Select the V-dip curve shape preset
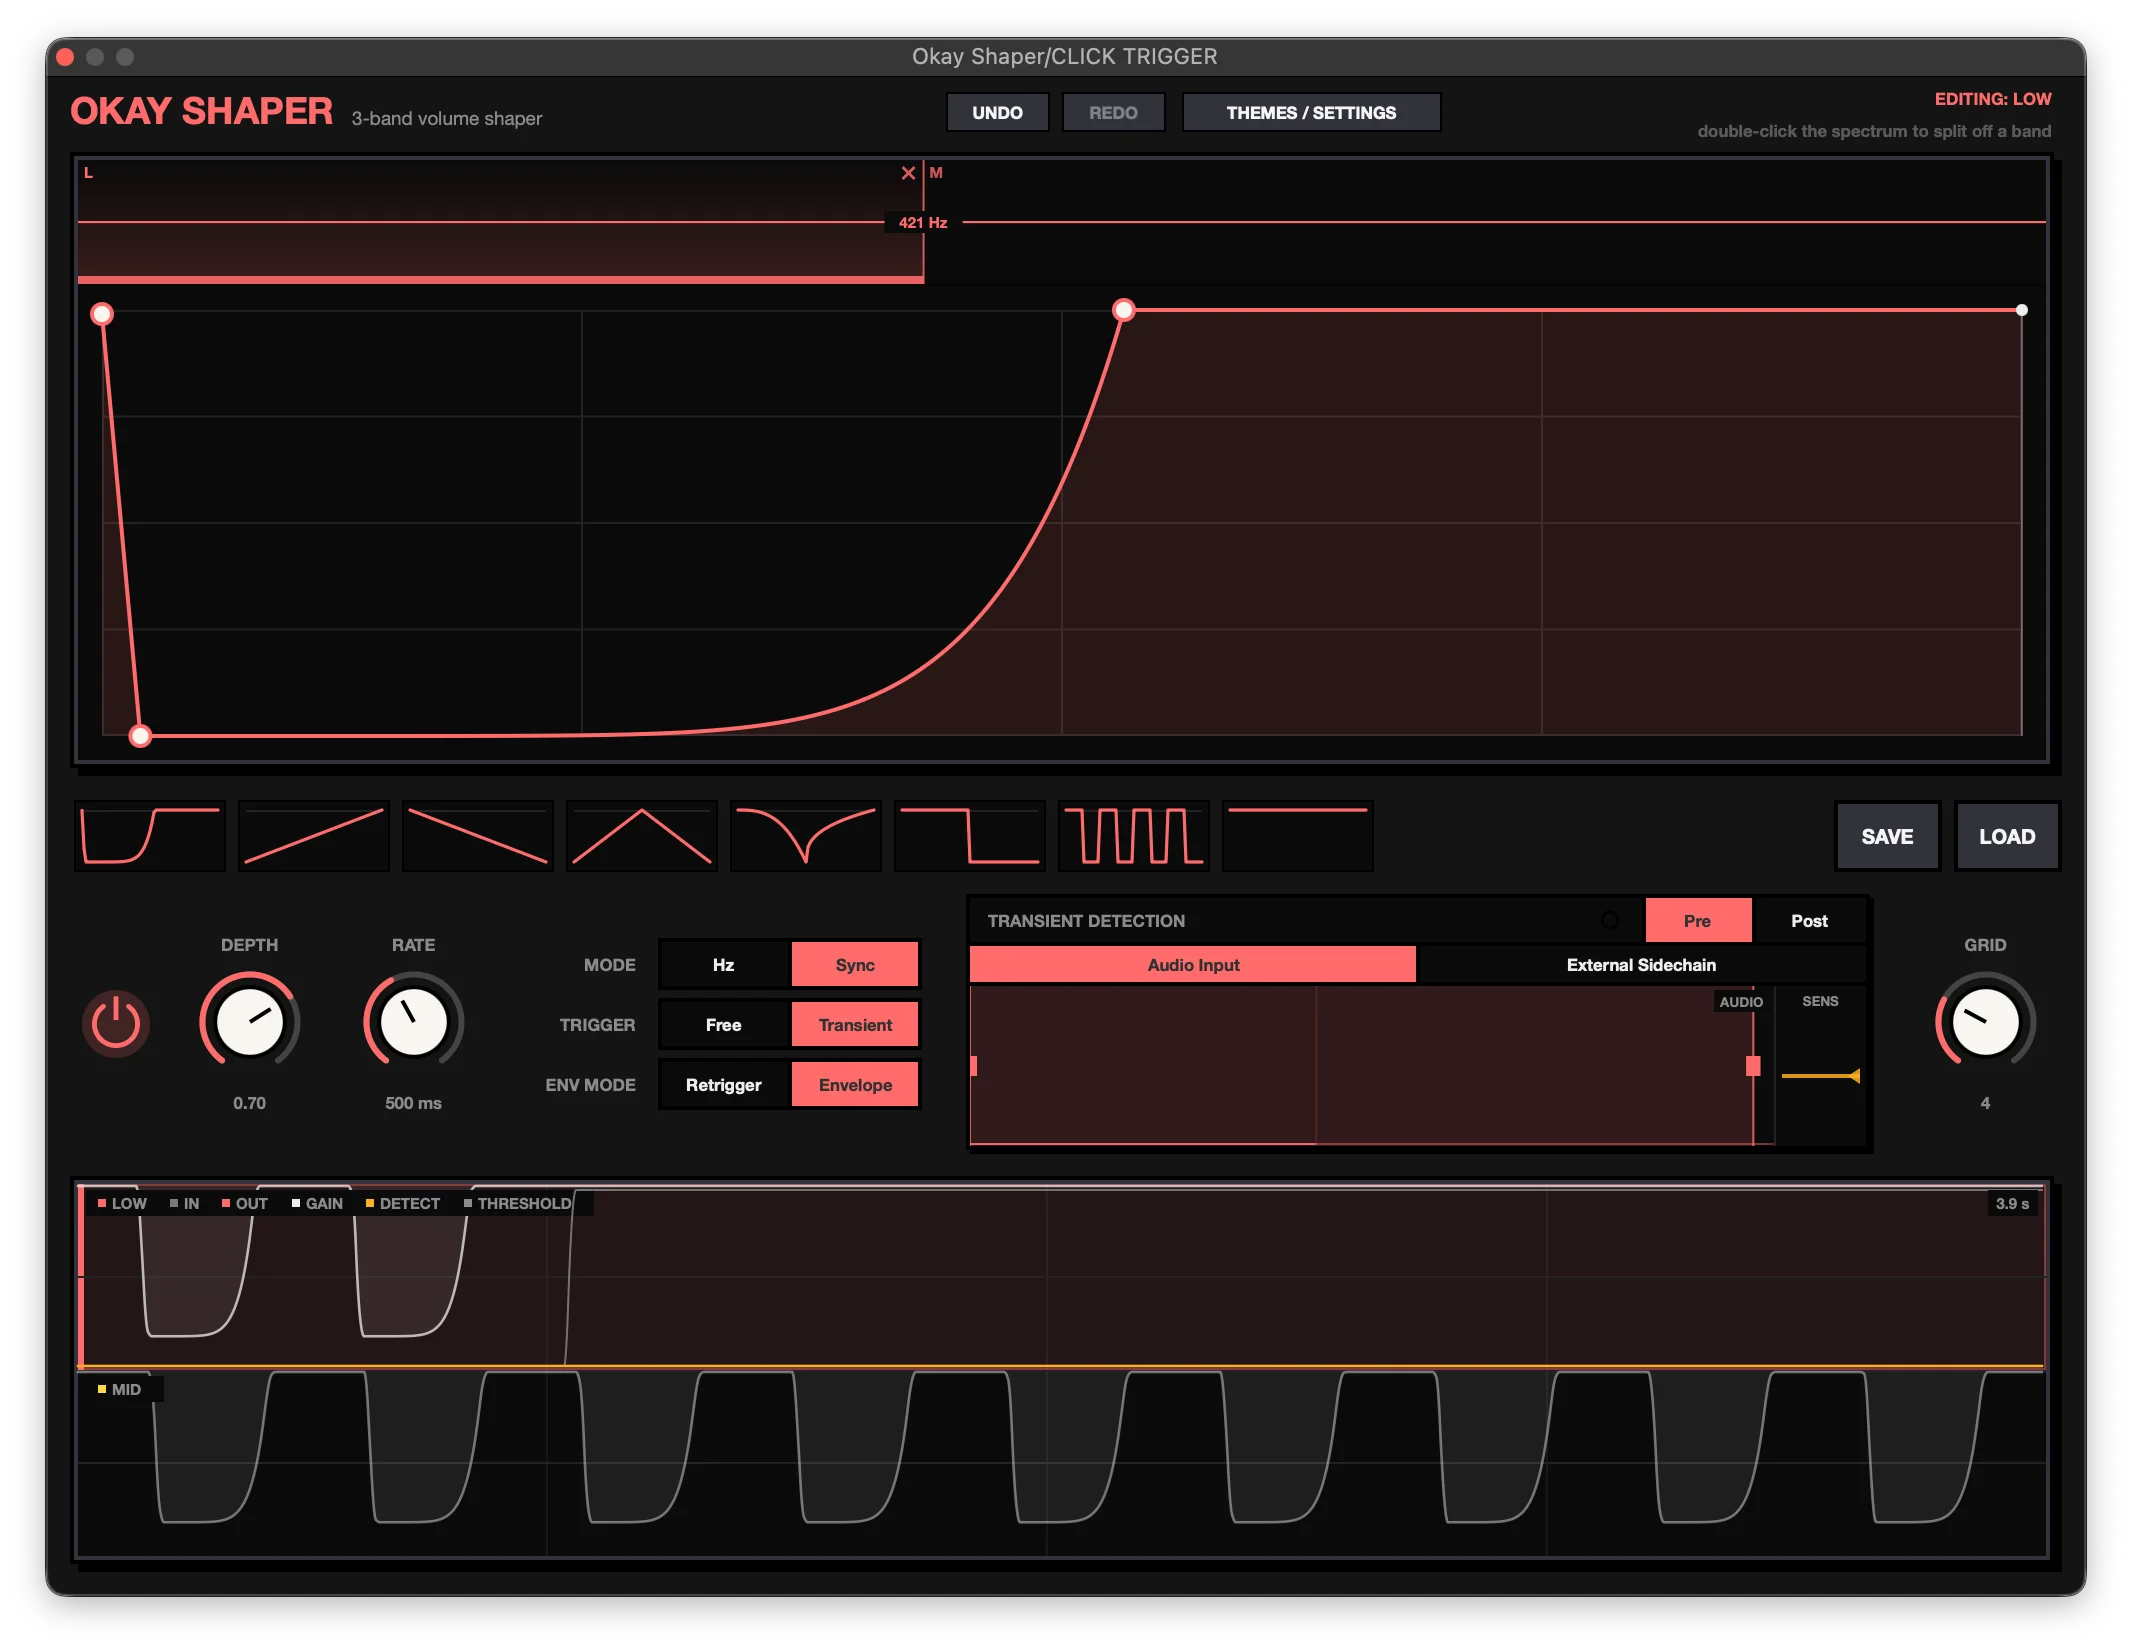The image size is (2132, 1650). [806, 836]
